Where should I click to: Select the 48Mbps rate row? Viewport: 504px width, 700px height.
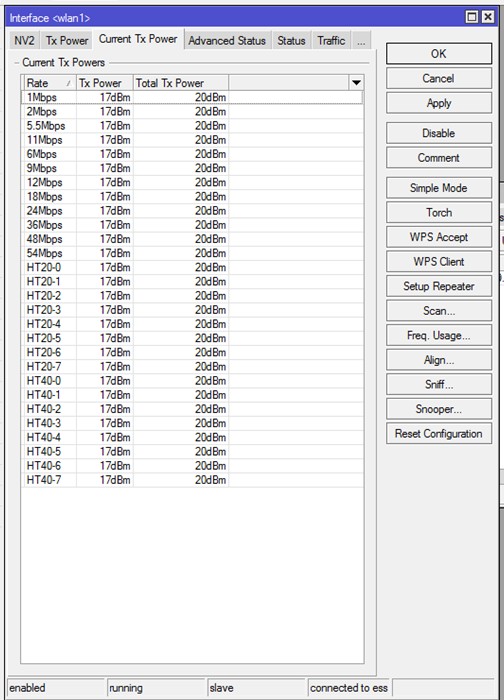(x=192, y=239)
